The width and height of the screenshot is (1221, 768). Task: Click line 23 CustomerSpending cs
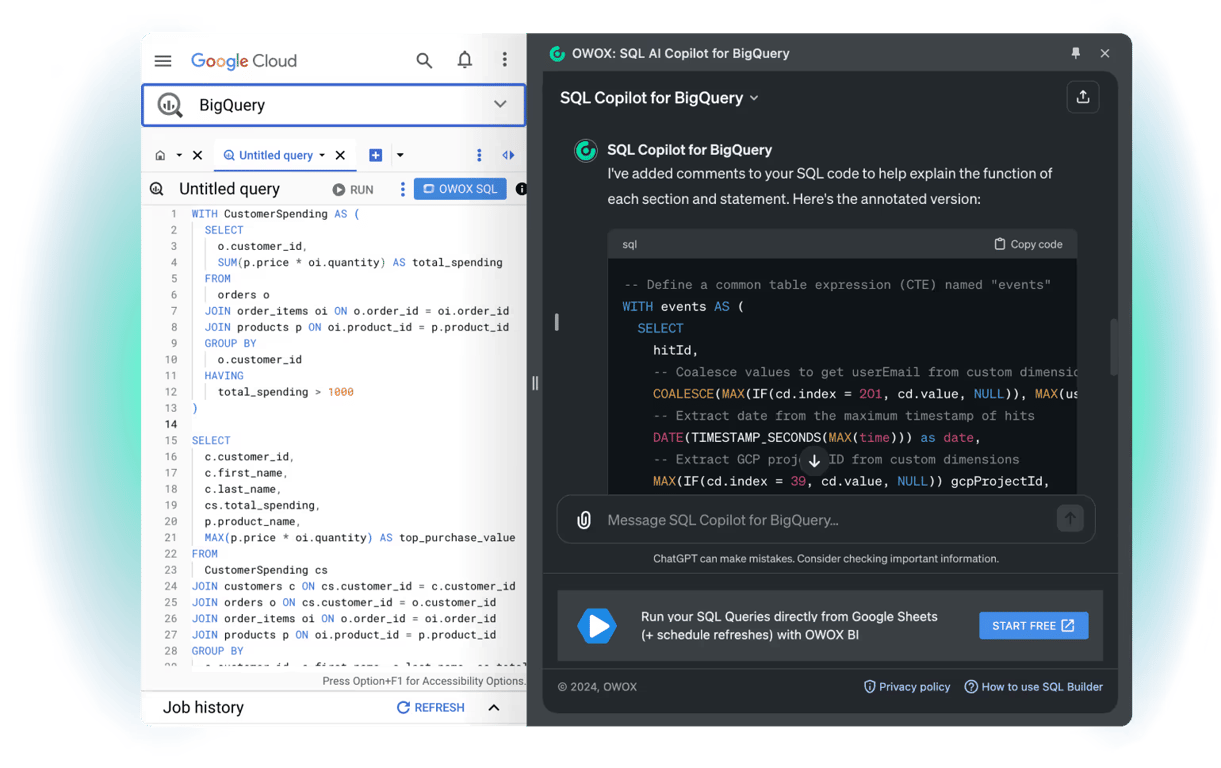pos(266,570)
